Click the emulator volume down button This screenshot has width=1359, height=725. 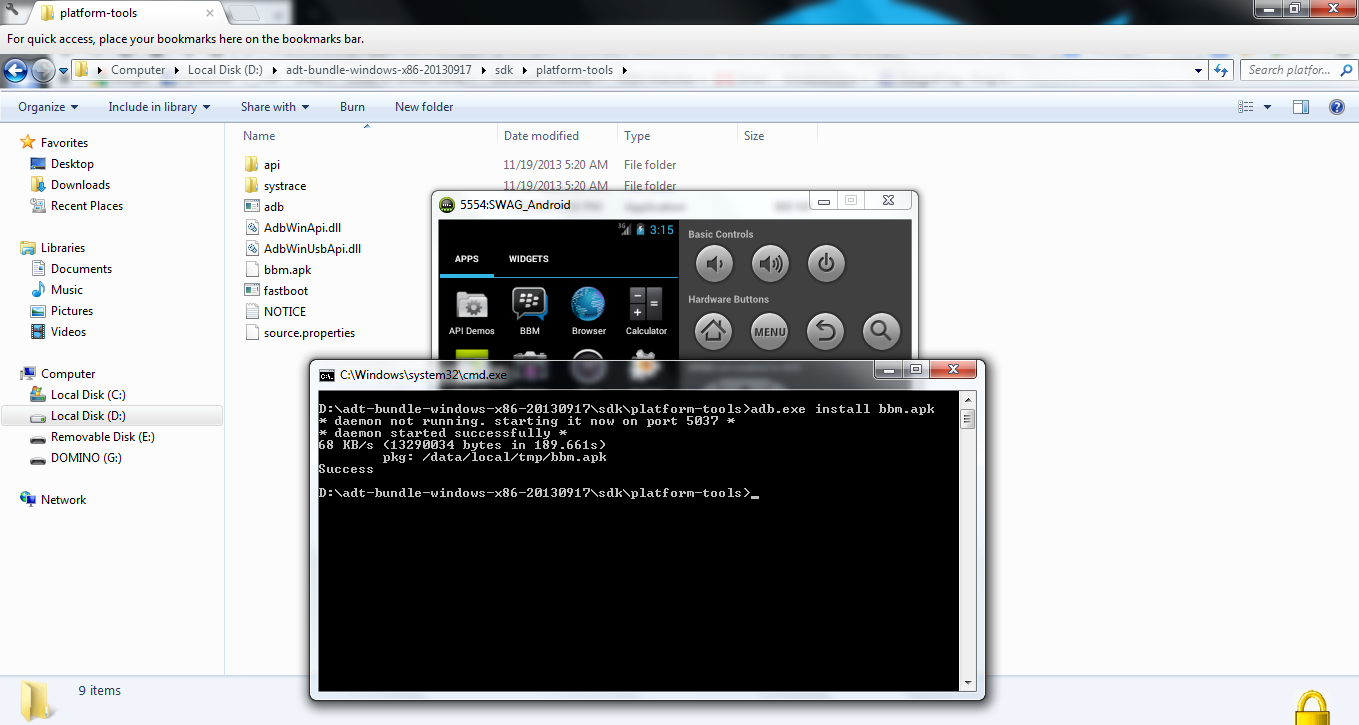[713, 264]
